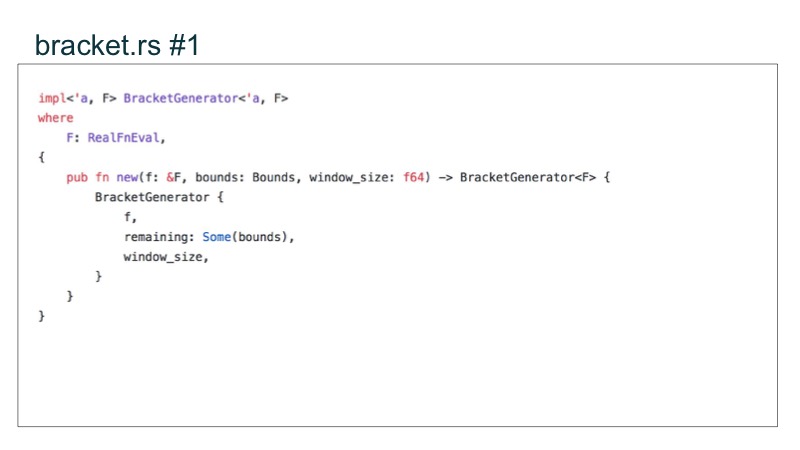Viewport: 800px width, 450px height.
Task: Click "BracketGenerator" in the struct literal line
Action: pyautogui.click(x=148, y=197)
